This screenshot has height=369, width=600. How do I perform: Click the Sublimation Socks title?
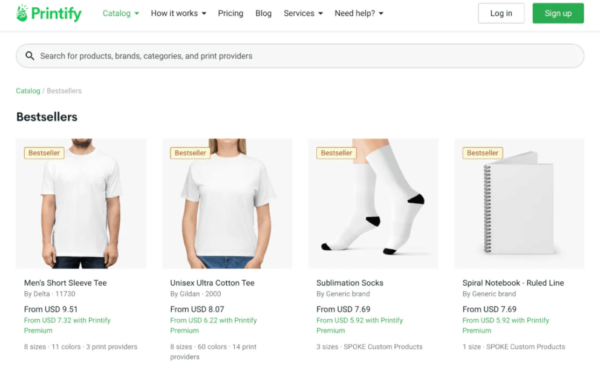[350, 283]
